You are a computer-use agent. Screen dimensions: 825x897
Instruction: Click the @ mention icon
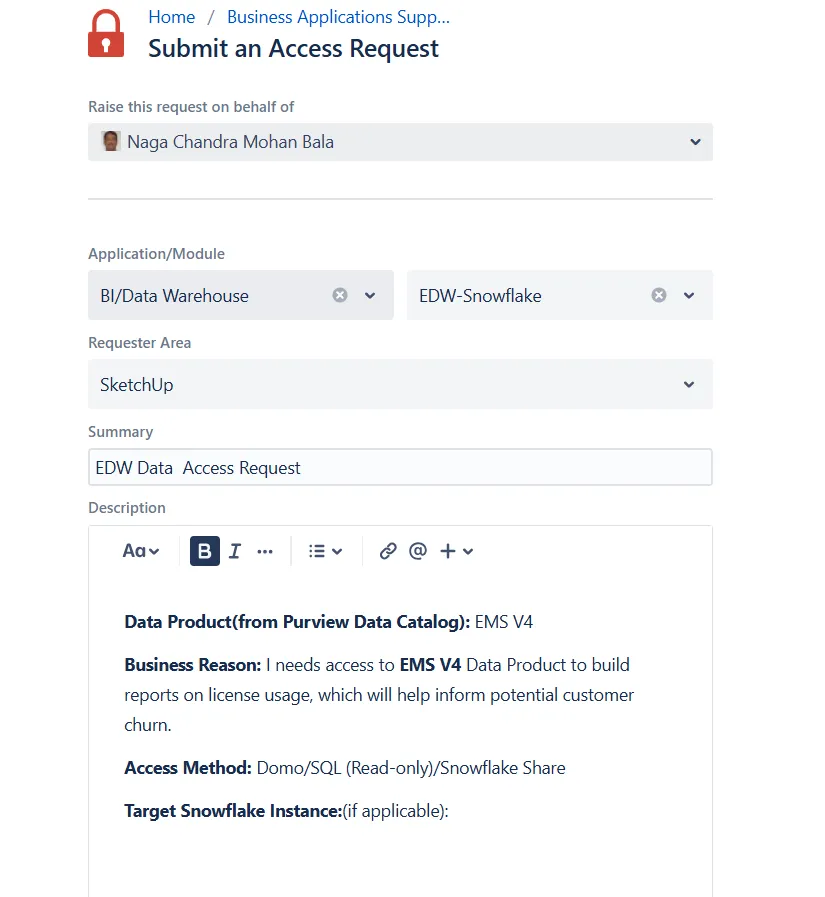point(418,551)
